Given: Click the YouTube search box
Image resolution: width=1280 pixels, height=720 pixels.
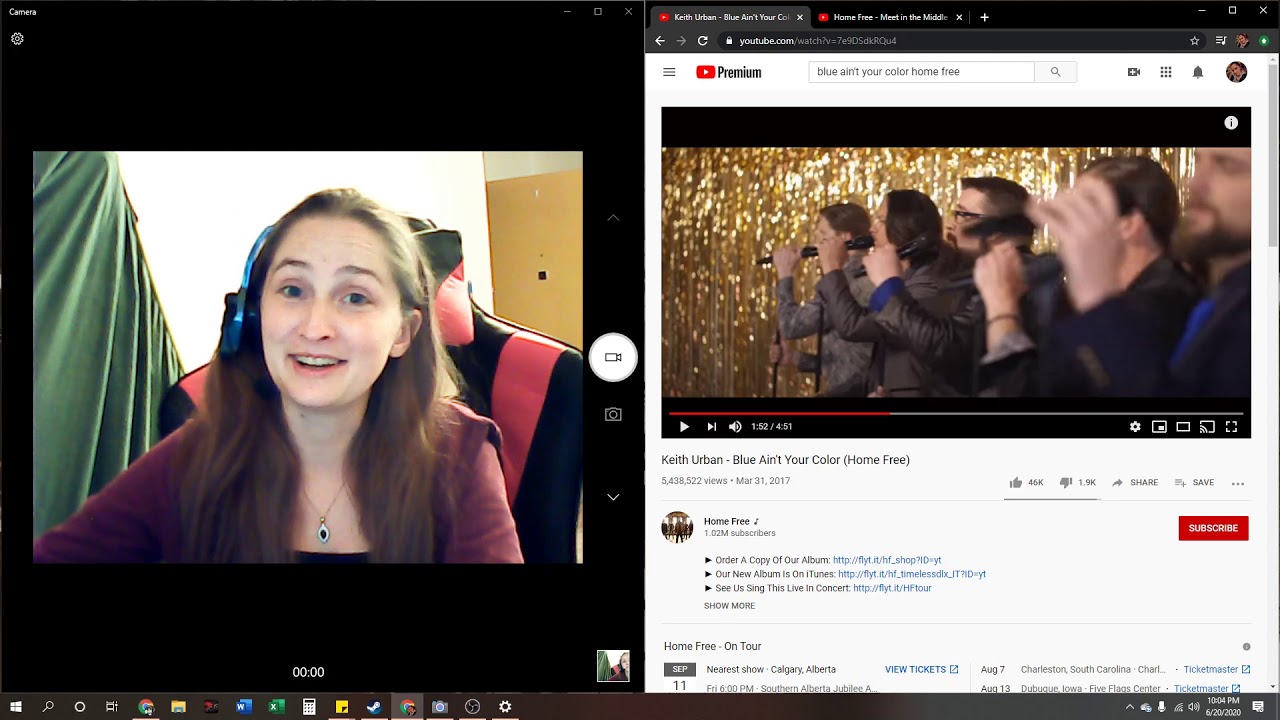Looking at the screenshot, I should click(x=921, y=72).
